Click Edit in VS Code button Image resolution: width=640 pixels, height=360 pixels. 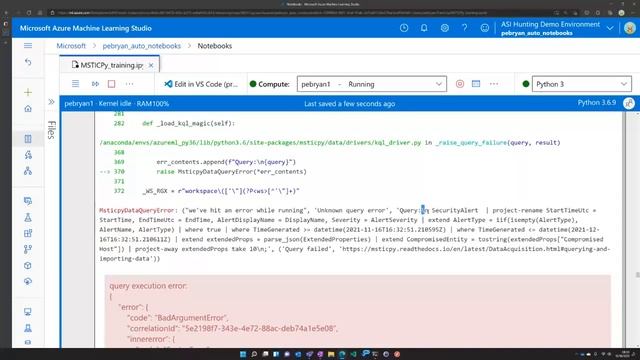[201, 84]
